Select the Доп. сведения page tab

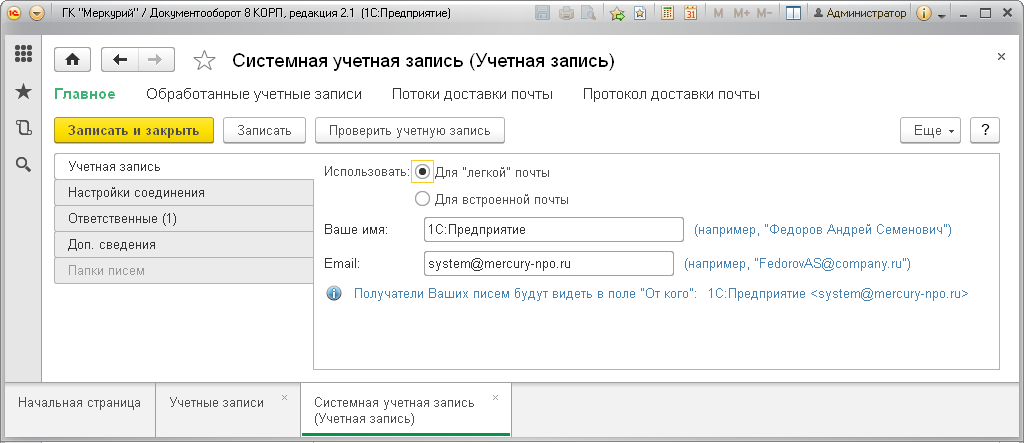coord(184,245)
